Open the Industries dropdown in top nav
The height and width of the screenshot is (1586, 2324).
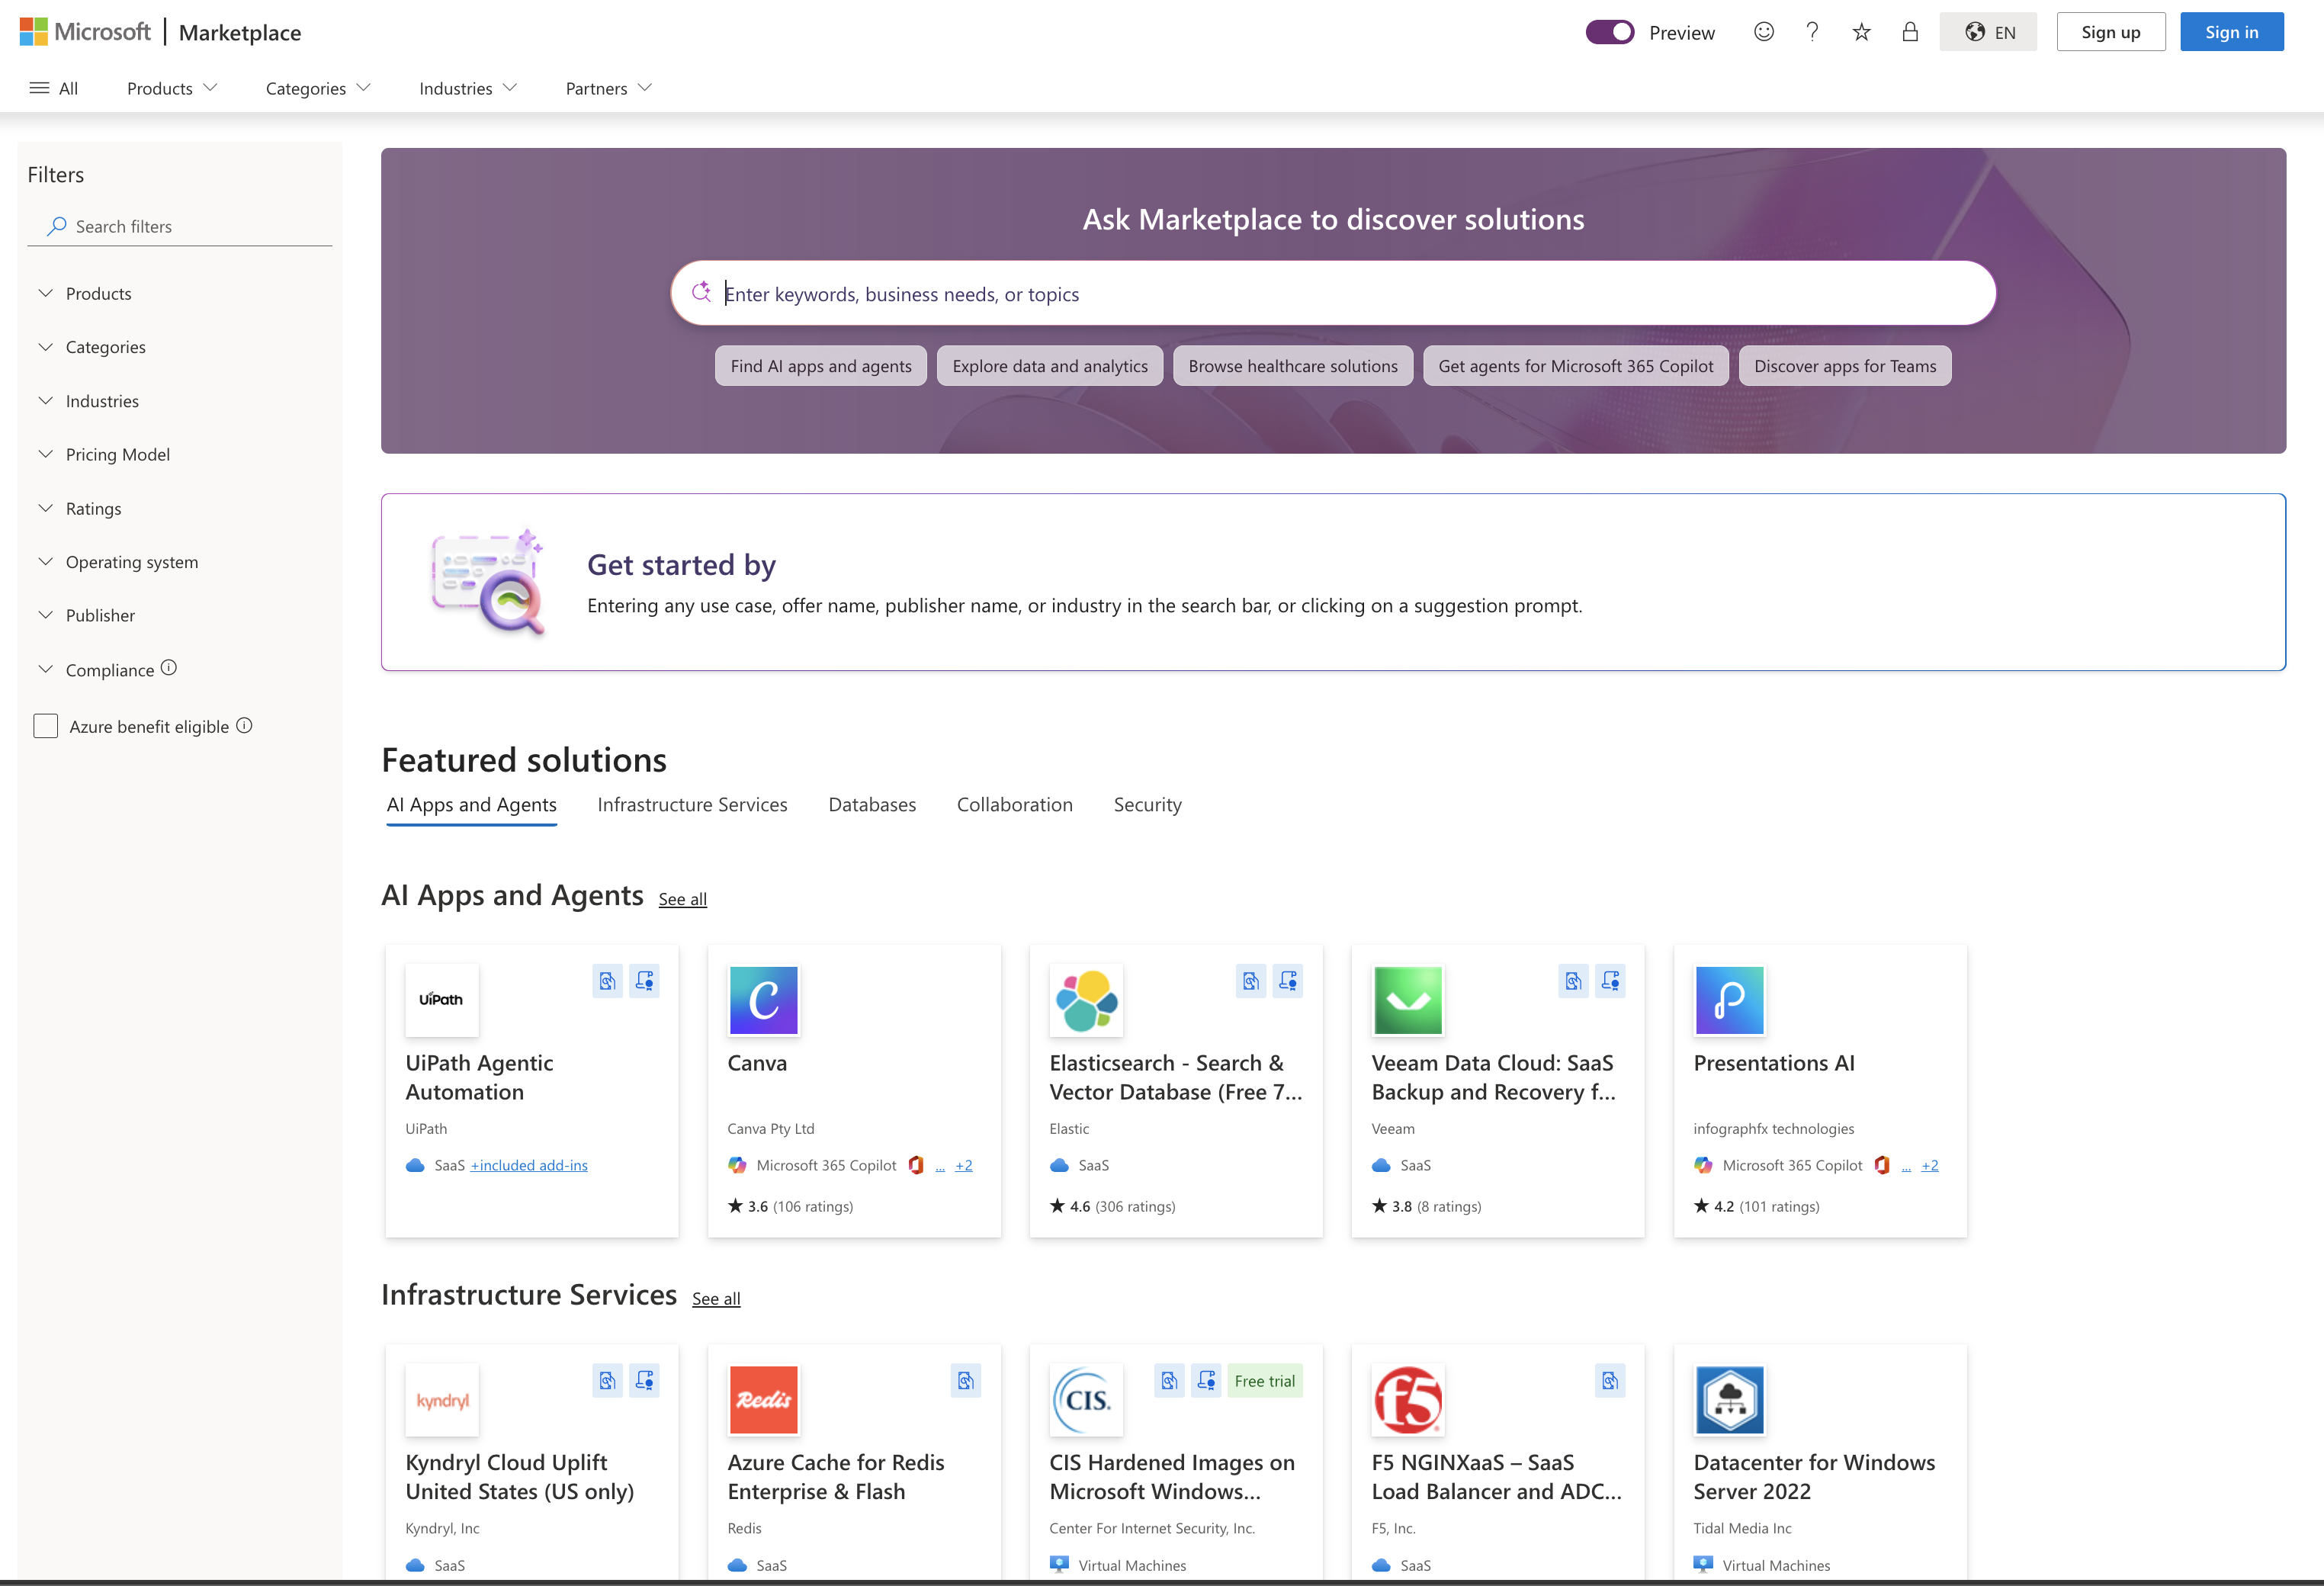click(x=468, y=88)
